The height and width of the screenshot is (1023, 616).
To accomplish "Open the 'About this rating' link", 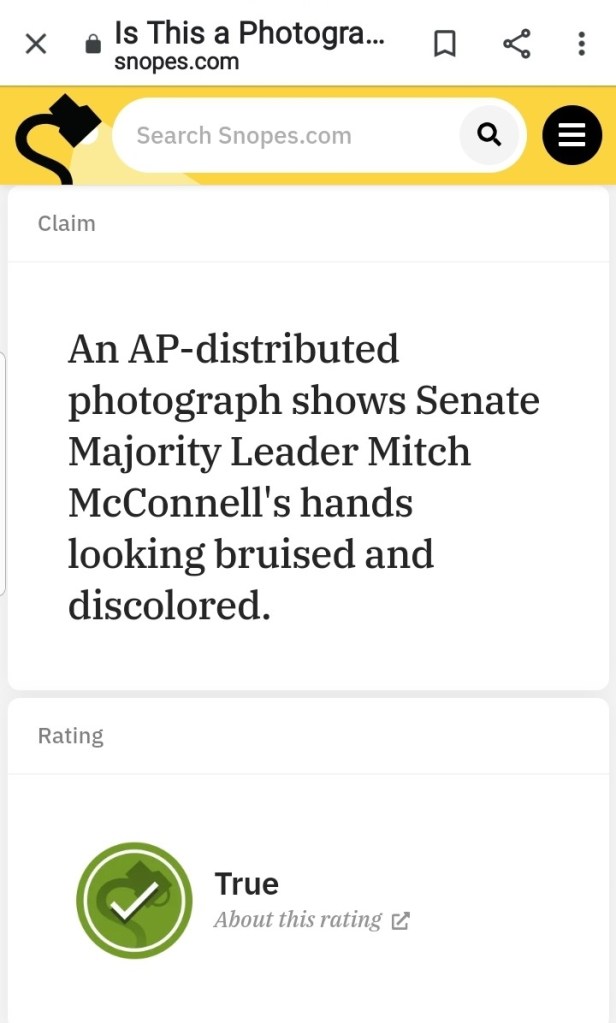I will [297, 920].
